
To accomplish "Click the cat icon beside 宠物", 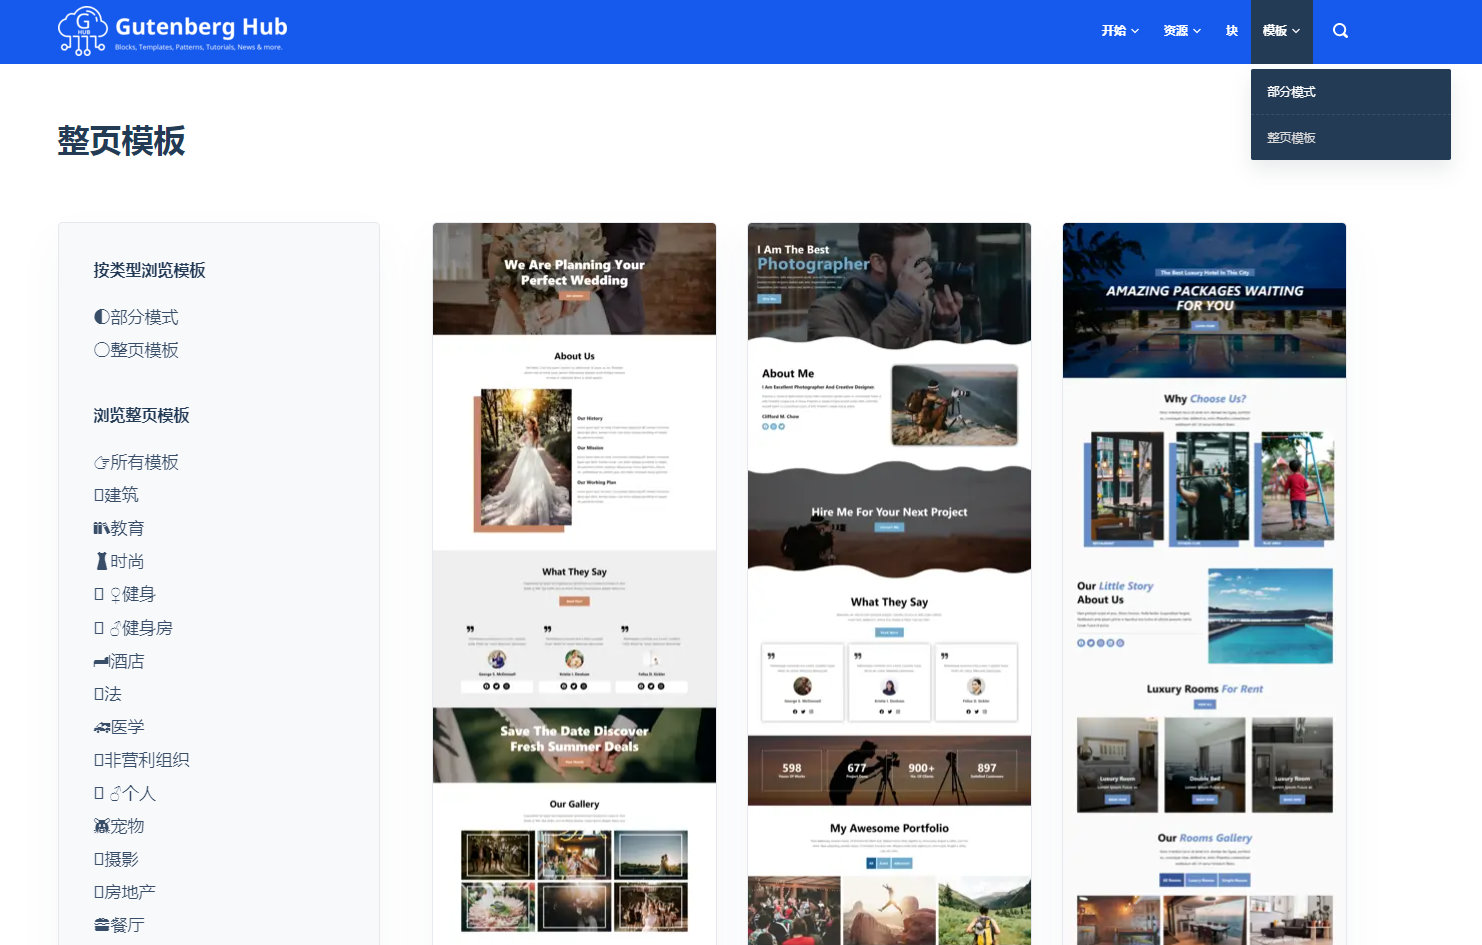I will click(x=101, y=826).
